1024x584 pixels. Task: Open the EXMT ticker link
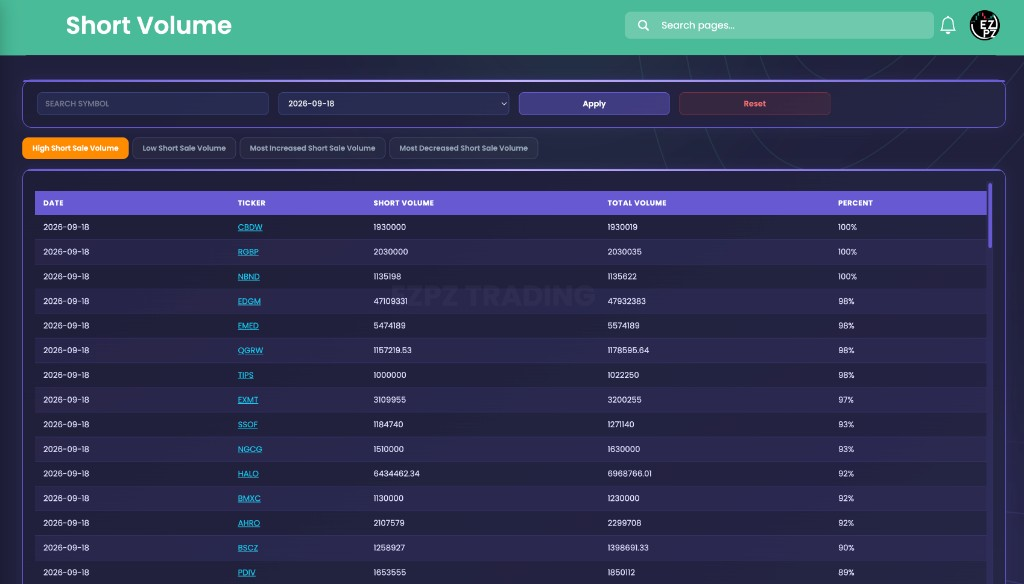pyautogui.click(x=248, y=400)
